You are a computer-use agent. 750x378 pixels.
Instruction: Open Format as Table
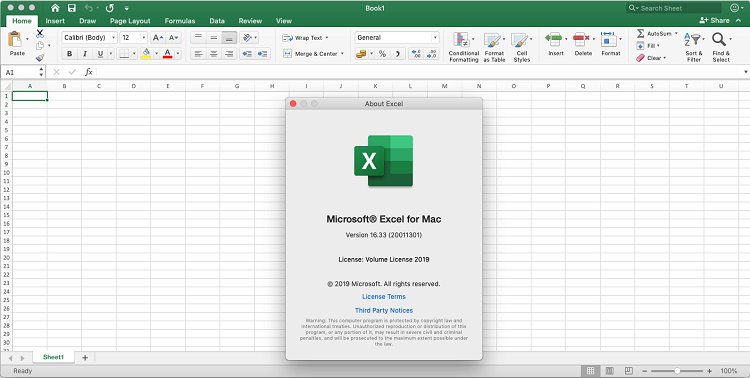coord(494,47)
